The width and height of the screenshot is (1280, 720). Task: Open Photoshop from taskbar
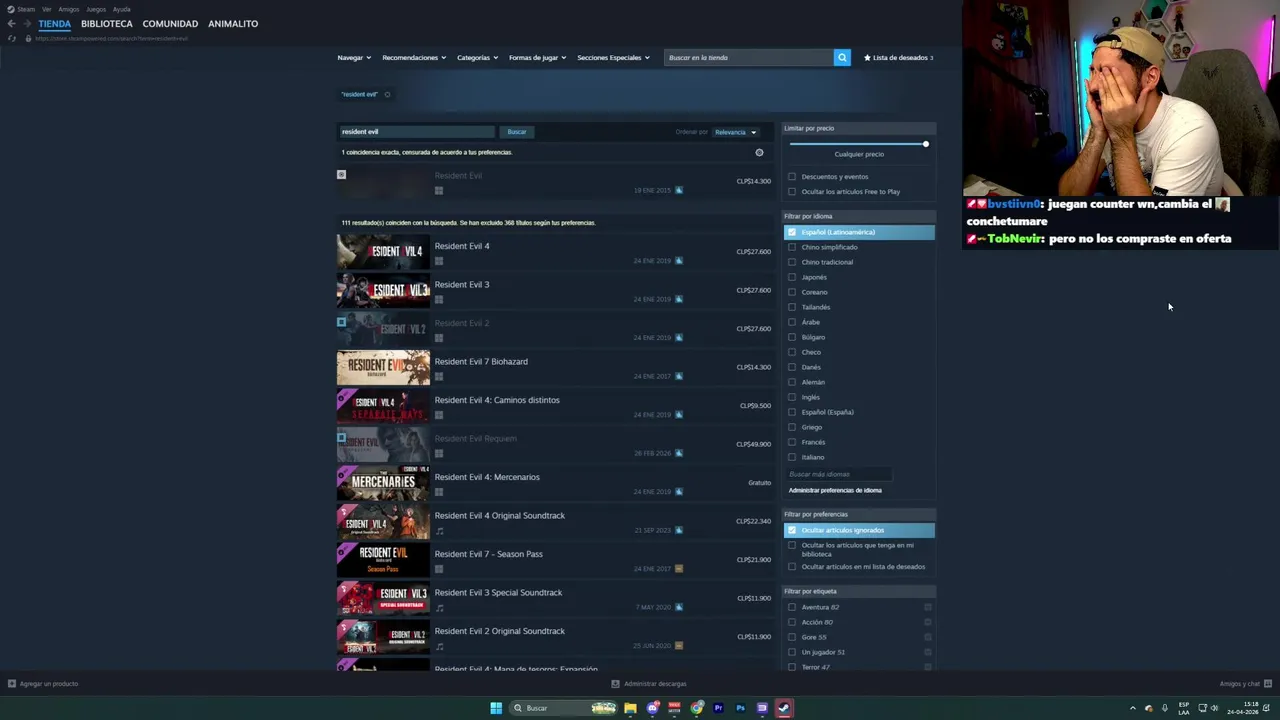click(x=740, y=708)
